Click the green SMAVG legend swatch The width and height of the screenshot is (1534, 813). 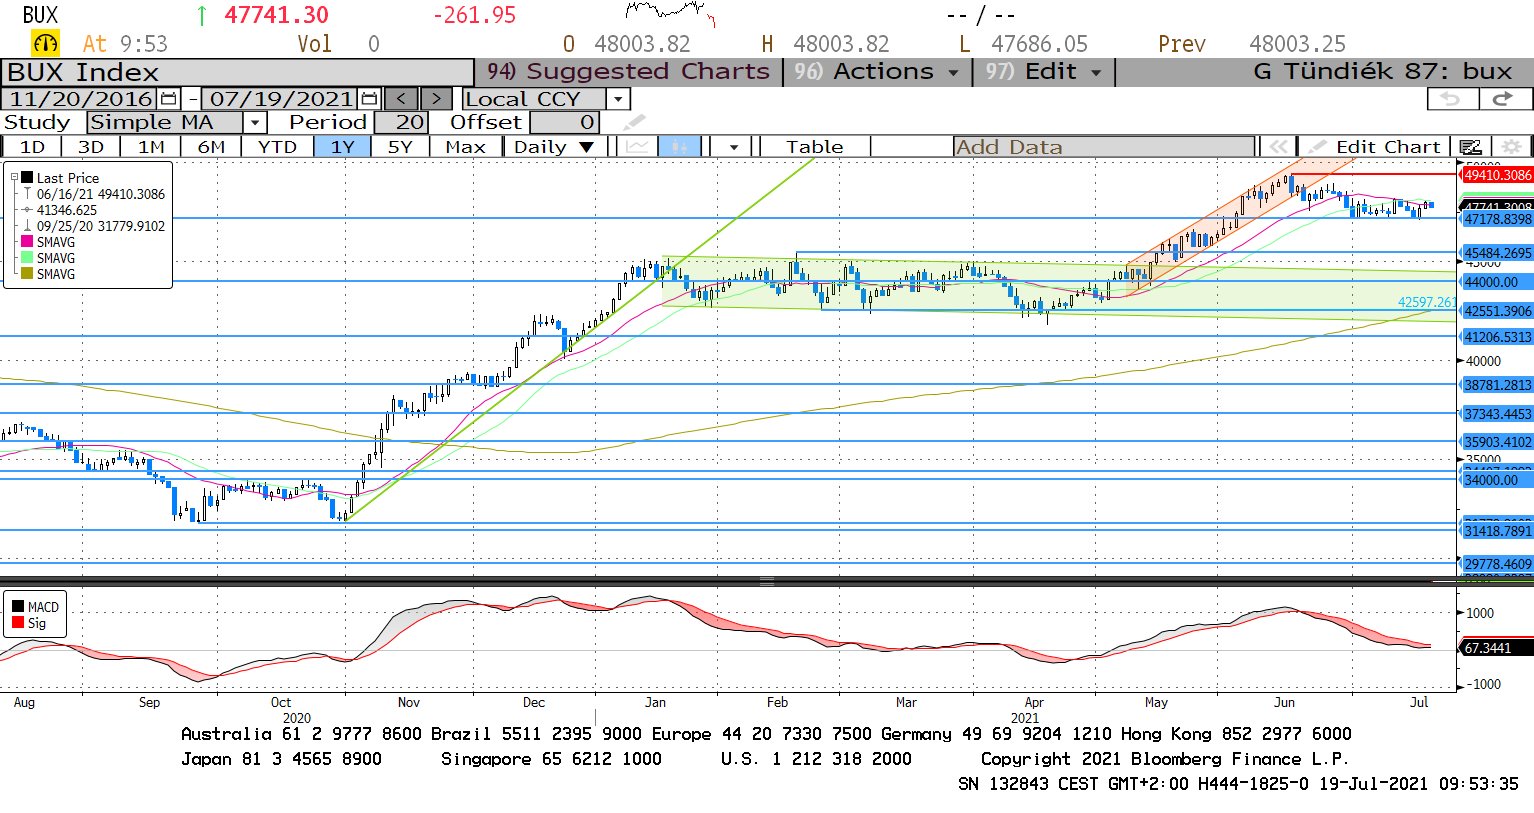tap(27, 258)
